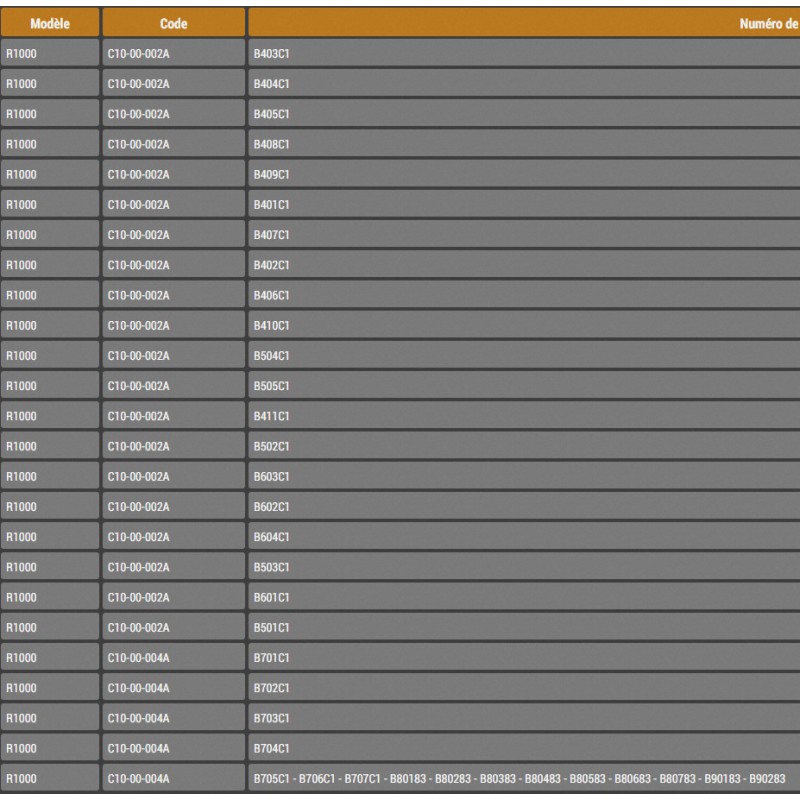
Task: Click the C10-00-004A code in the B703C1 row
Action: click(x=173, y=717)
